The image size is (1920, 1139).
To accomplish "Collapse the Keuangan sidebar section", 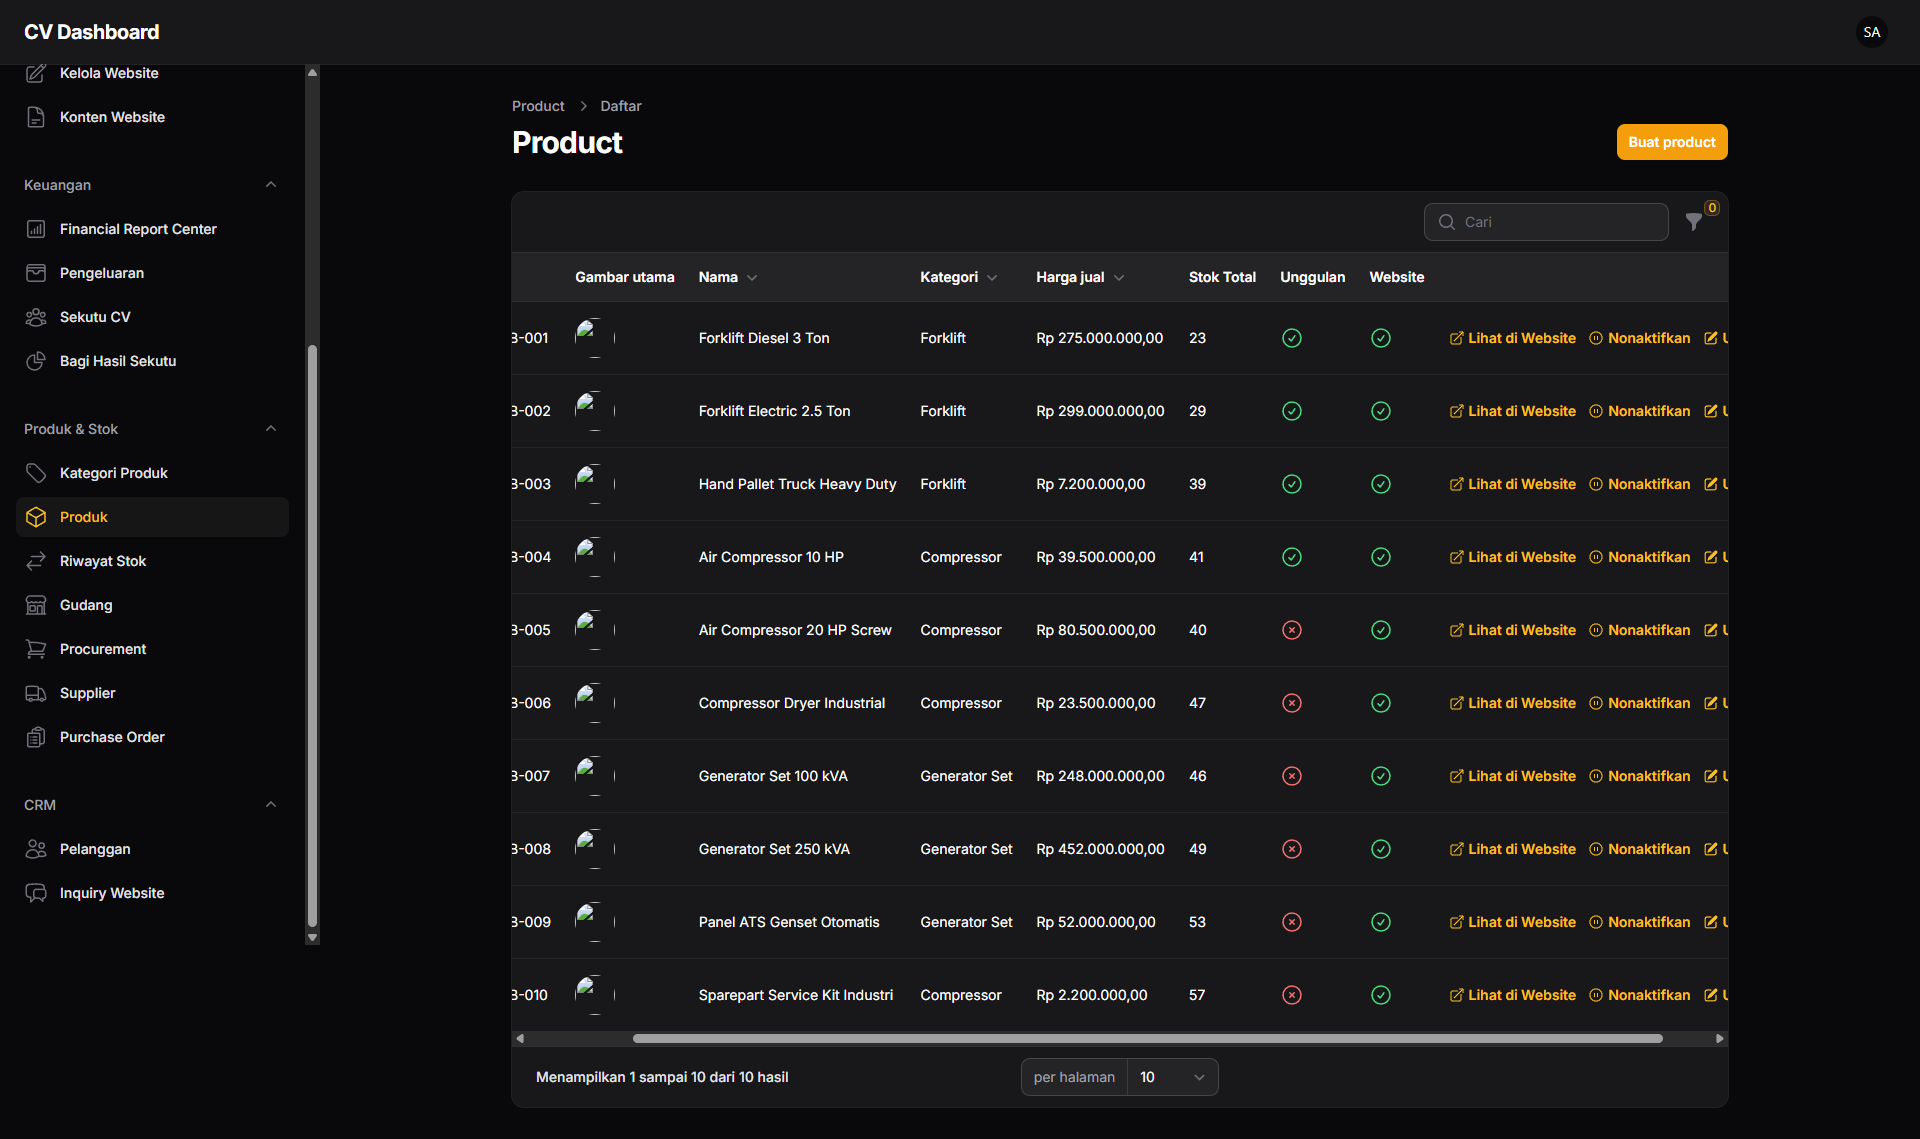I will pyautogui.click(x=271, y=185).
